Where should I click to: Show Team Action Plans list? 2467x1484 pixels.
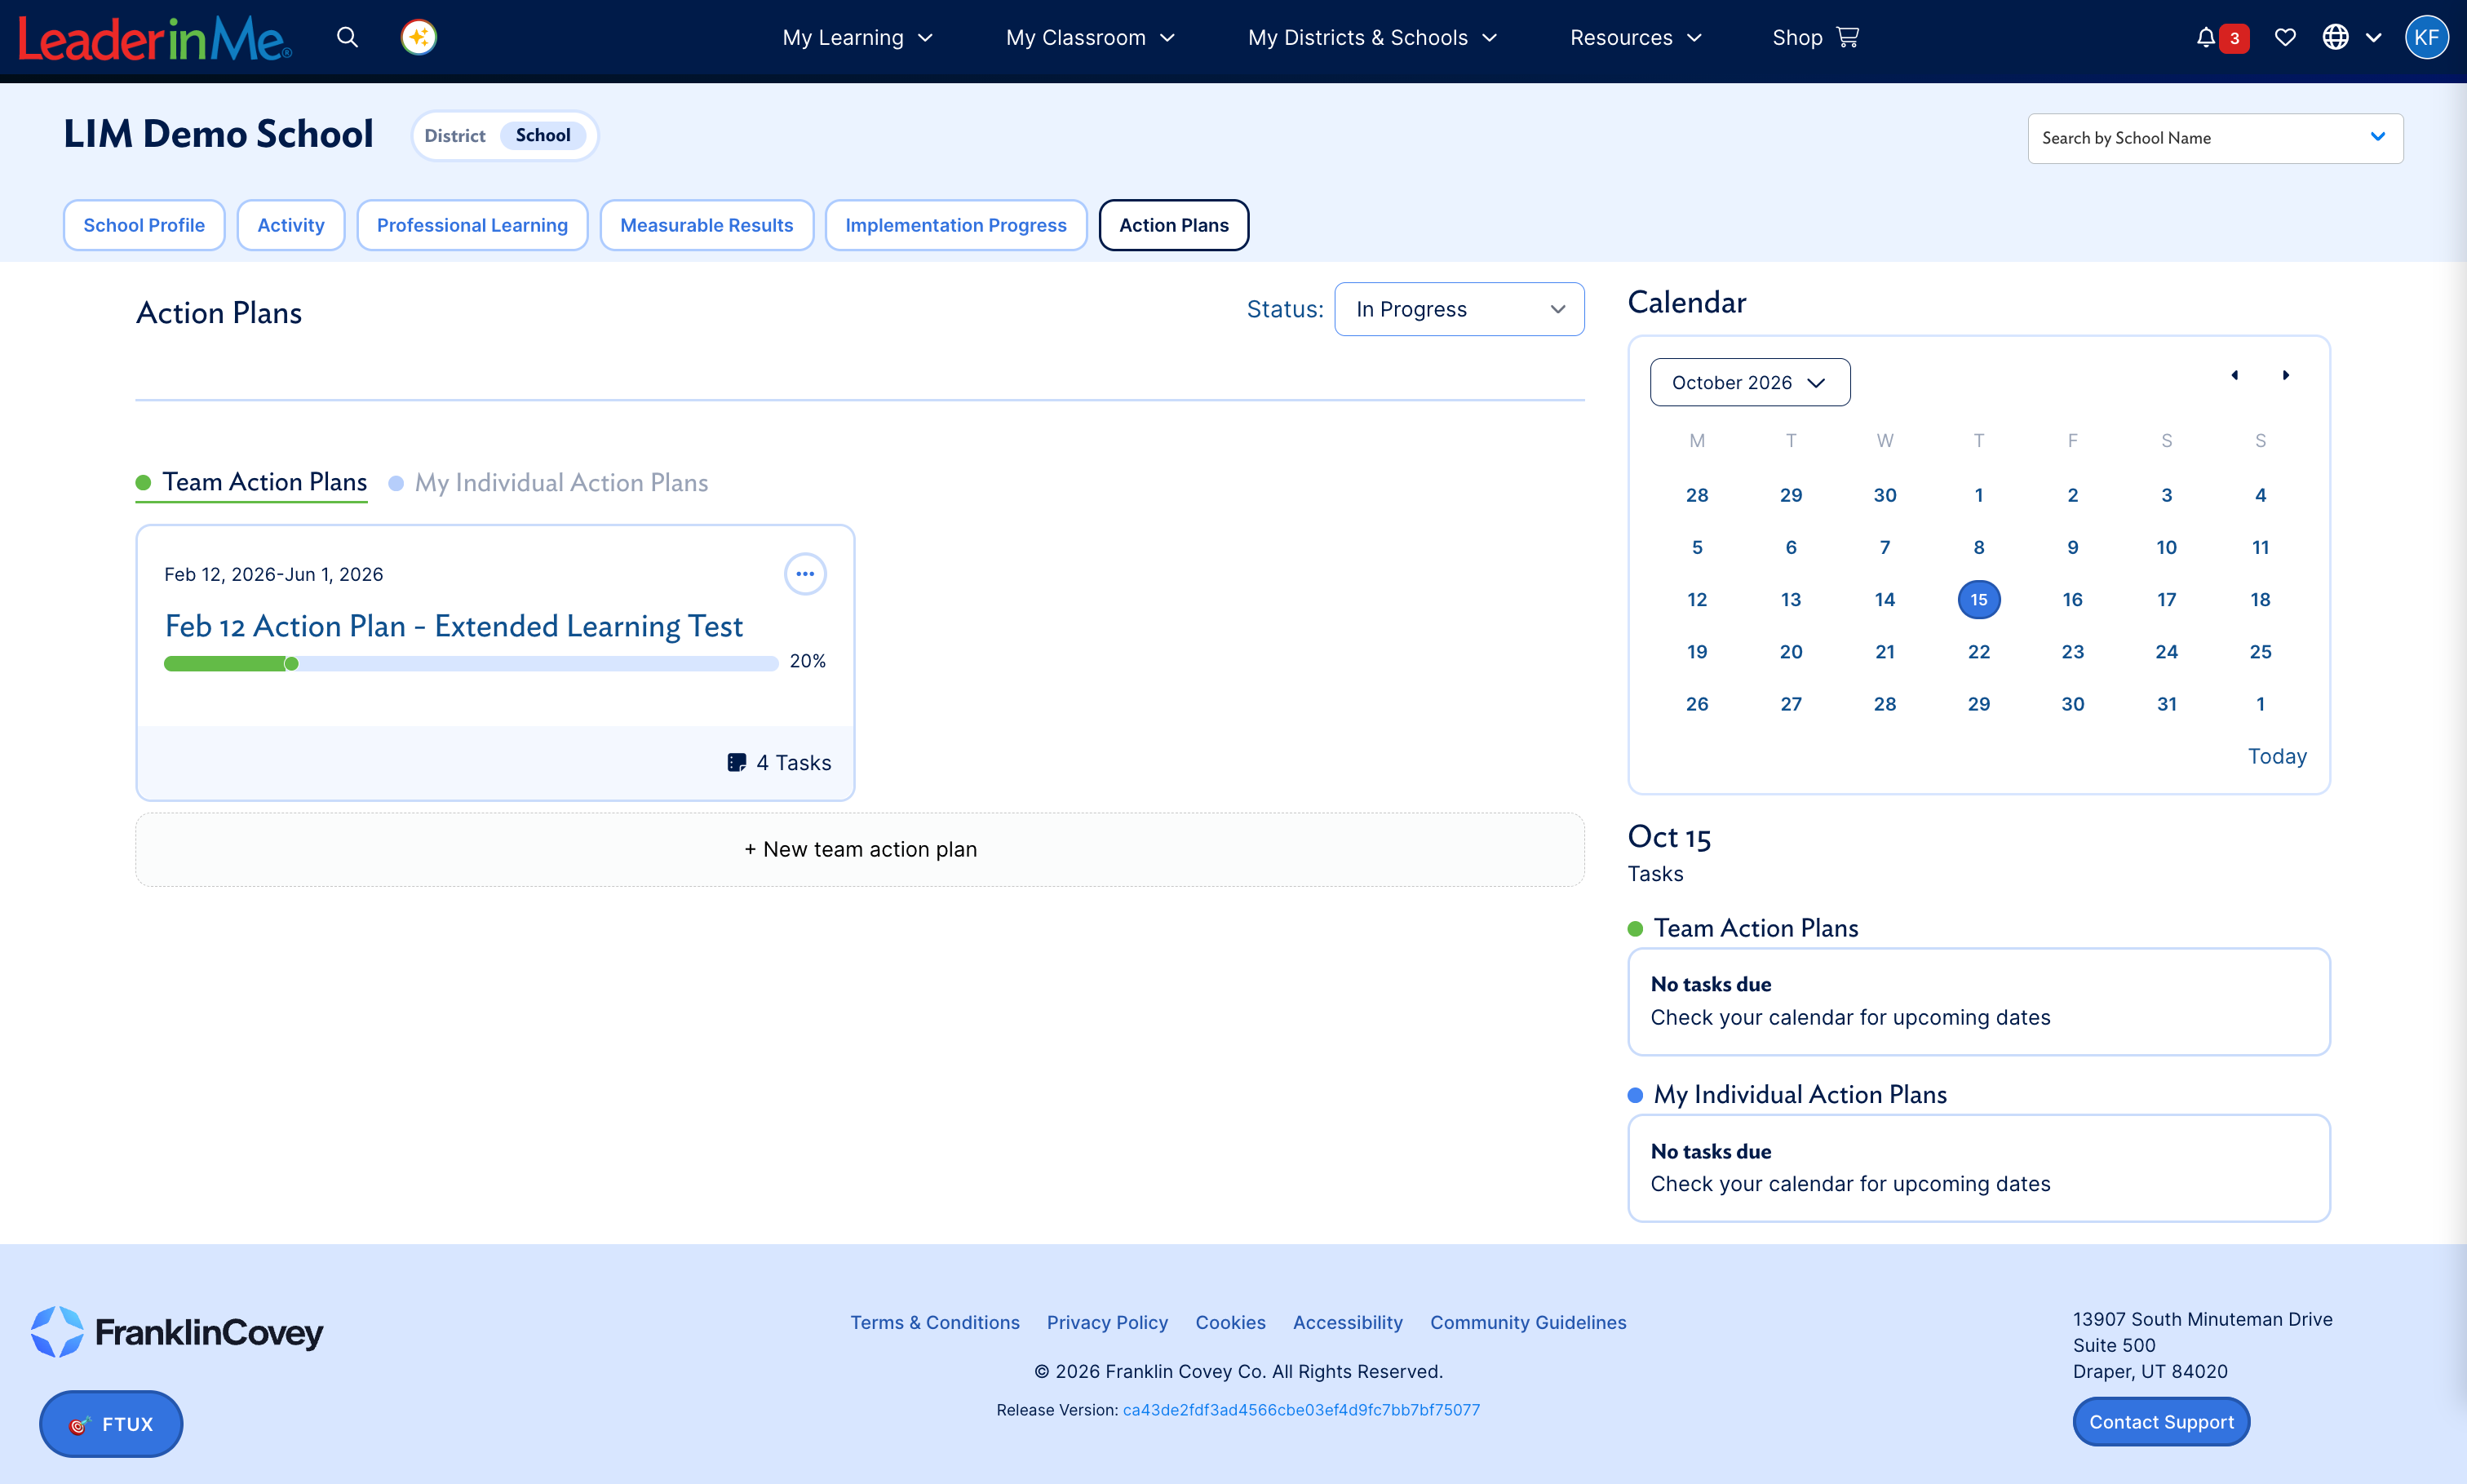pos(252,482)
